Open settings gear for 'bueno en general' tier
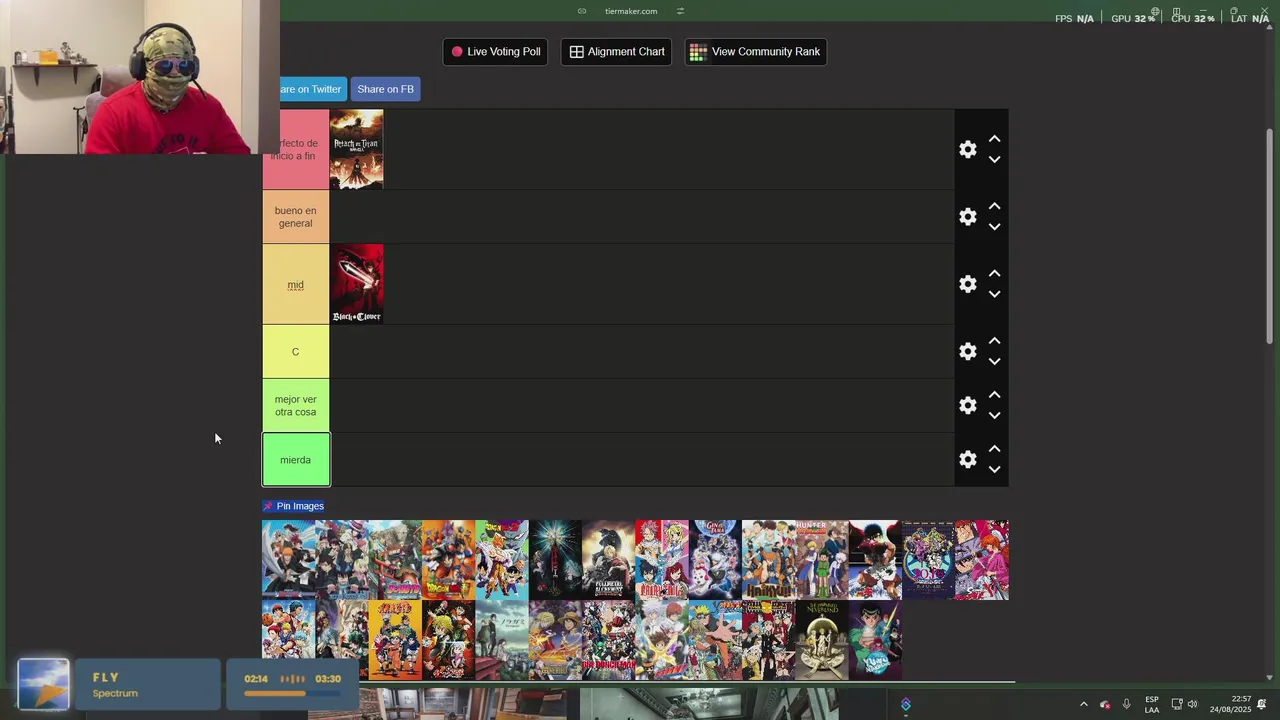The image size is (1280, 720). pos(967,217)
